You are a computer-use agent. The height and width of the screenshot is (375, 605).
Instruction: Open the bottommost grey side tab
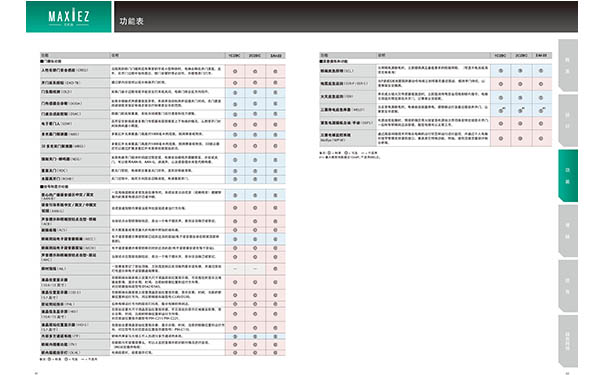pyautogui.click(x=568, y=341)
